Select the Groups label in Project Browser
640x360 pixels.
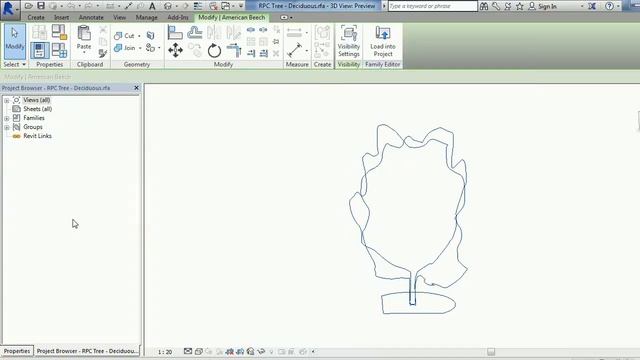point(33,127)
